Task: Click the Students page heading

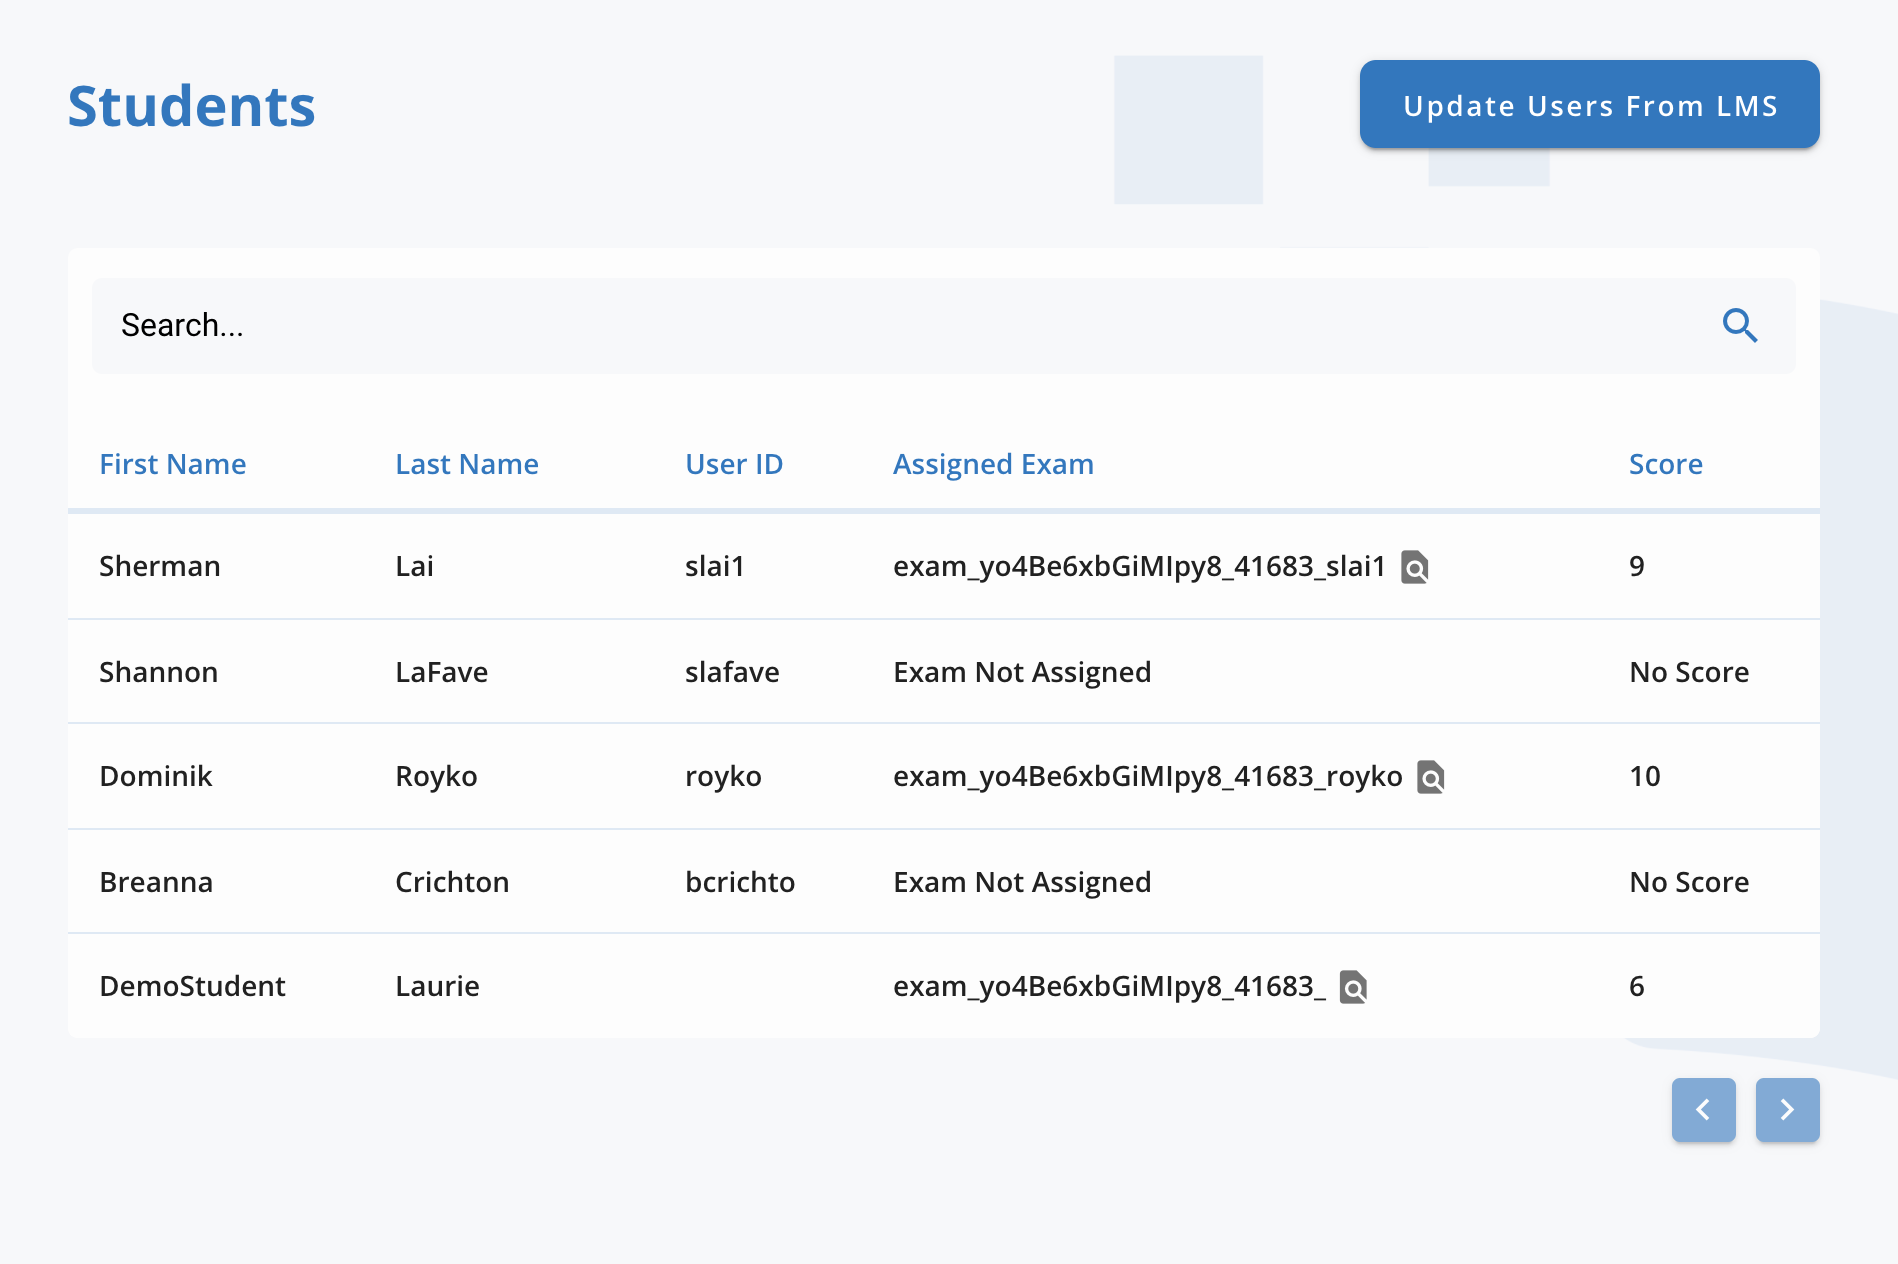Action: click(190, 104)
